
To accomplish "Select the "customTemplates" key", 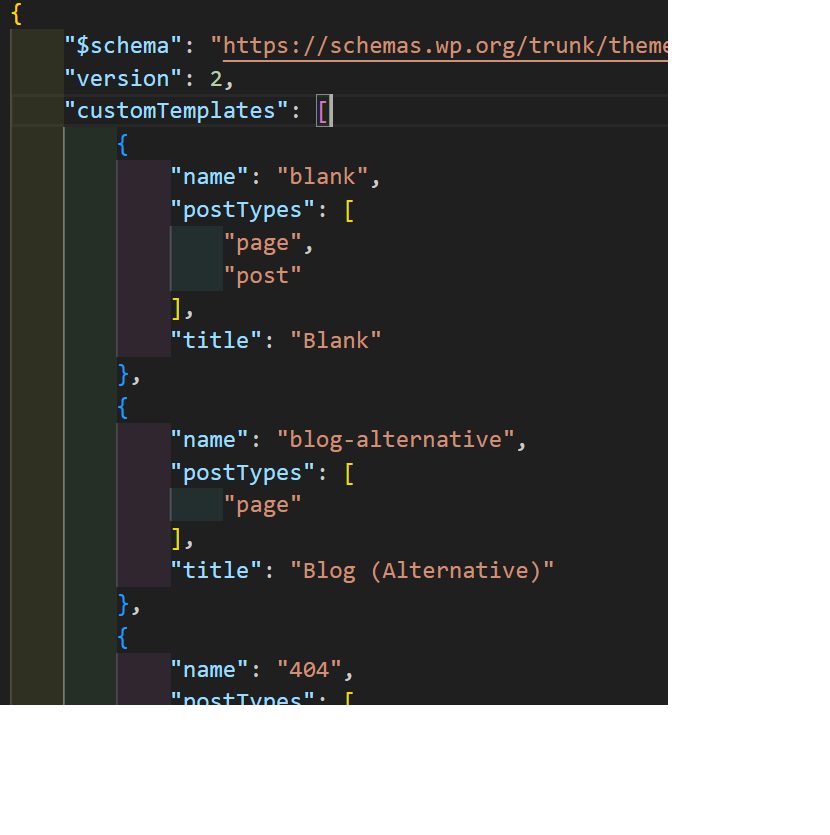I will pyautogui.click(x=176, y=111).
